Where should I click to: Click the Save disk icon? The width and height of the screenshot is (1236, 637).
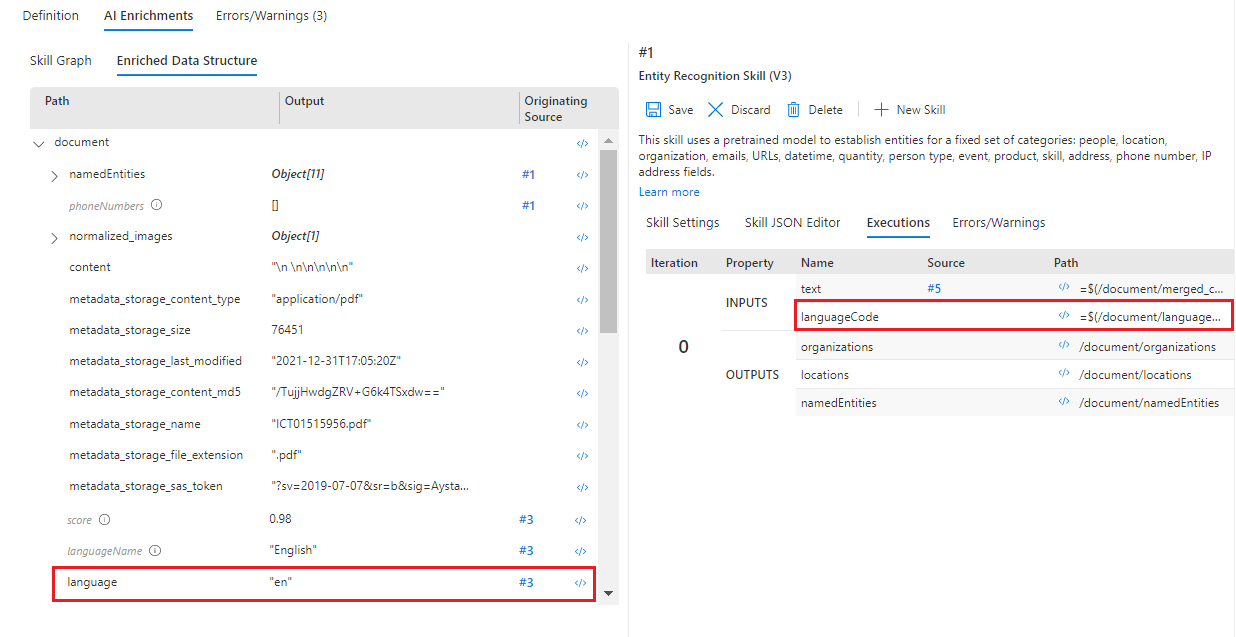coord(653,110)
